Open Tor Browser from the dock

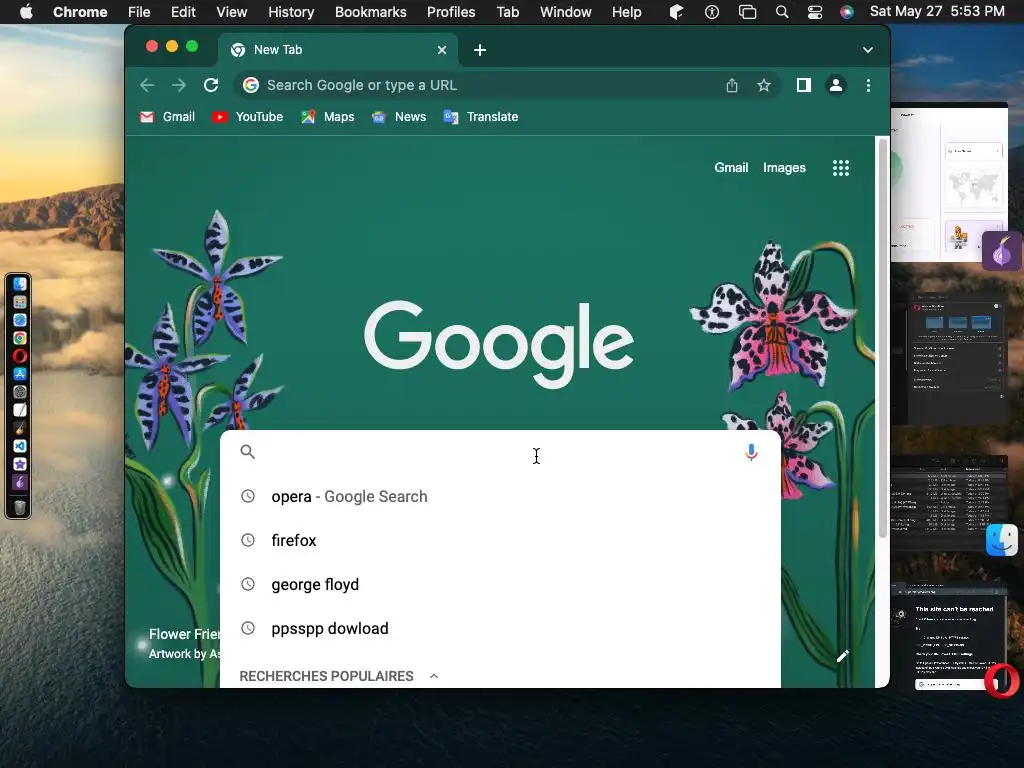point(20,482)
